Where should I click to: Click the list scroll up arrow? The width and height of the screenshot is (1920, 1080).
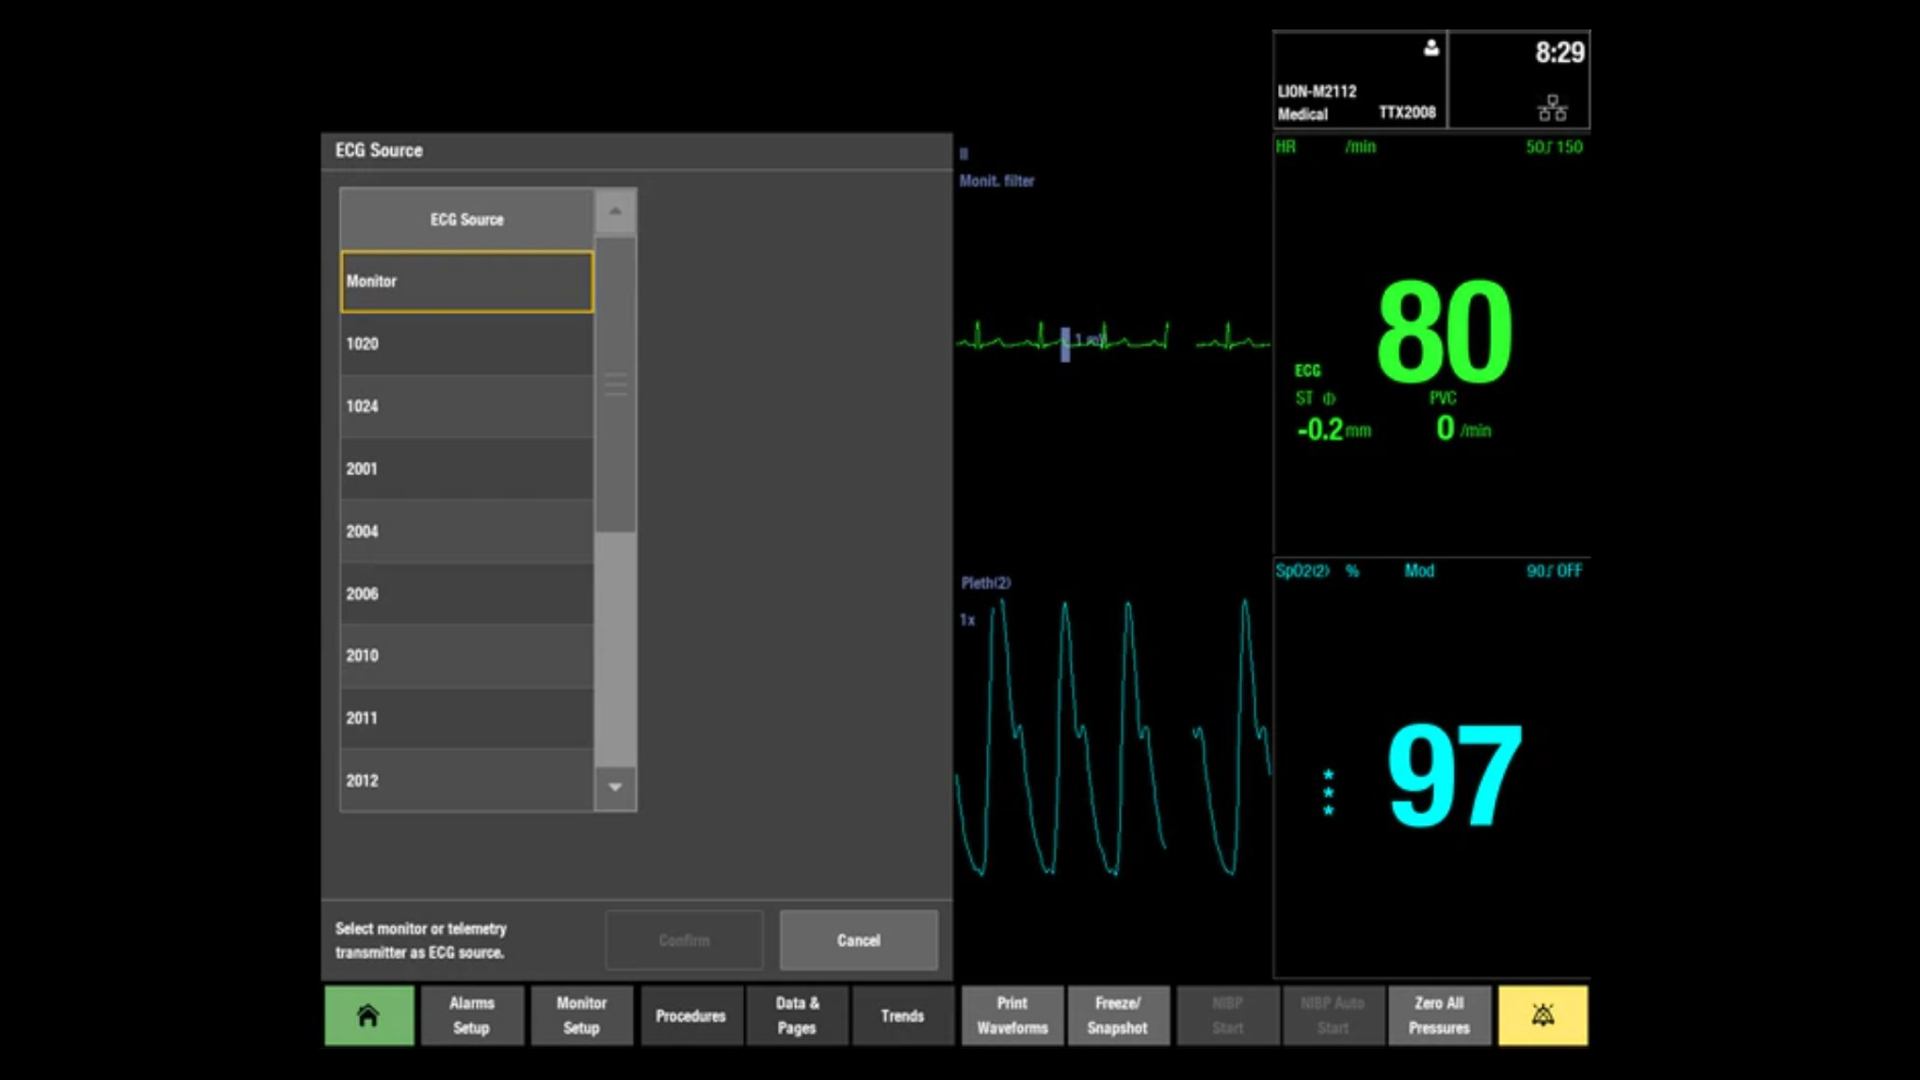pos(615,212)
